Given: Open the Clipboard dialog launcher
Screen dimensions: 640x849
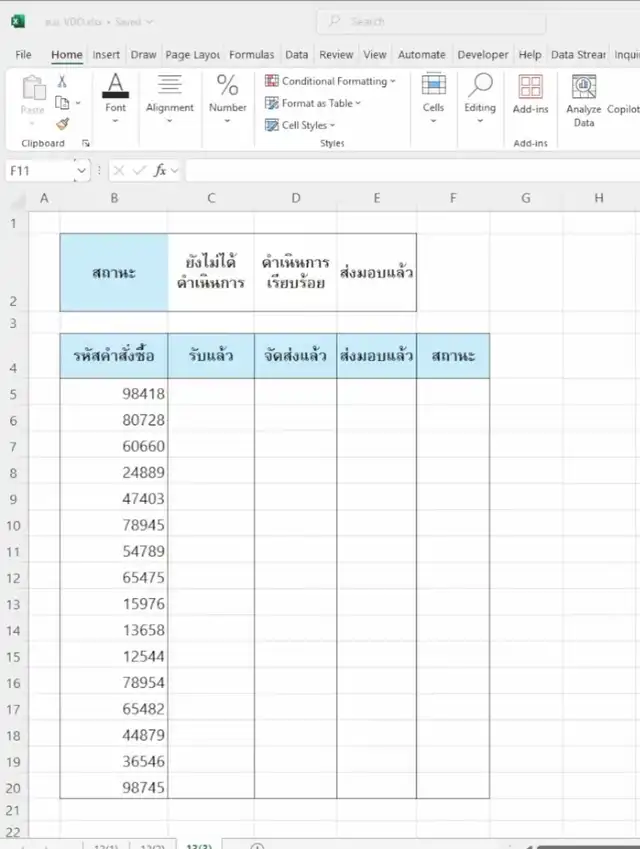Looking at the screenshot, I should [85, 144].
